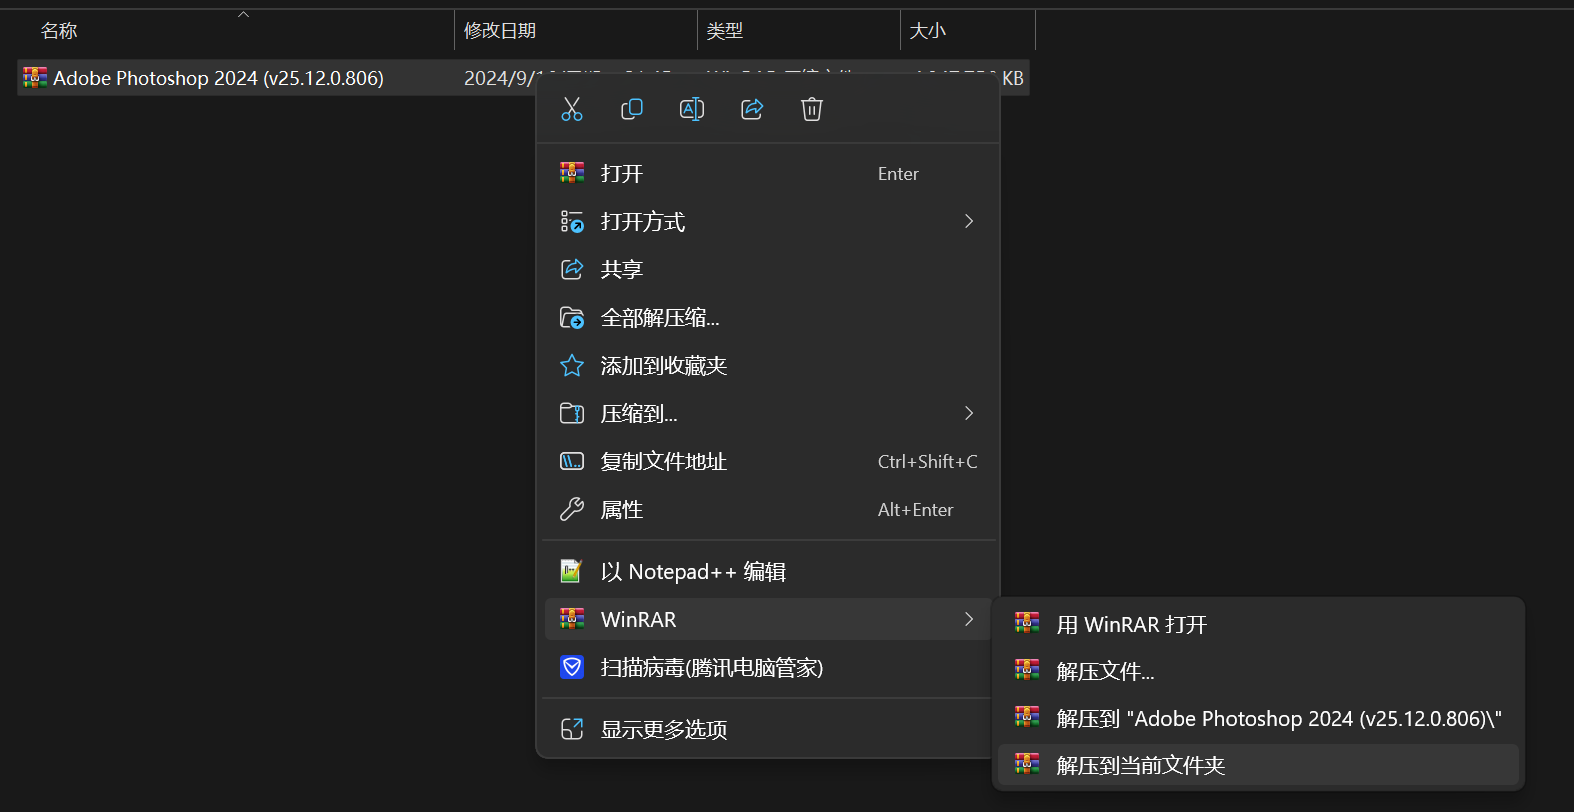Click the Cut scissors icon
This screenshot has width=1574, height=812.
tap(572, 109)
